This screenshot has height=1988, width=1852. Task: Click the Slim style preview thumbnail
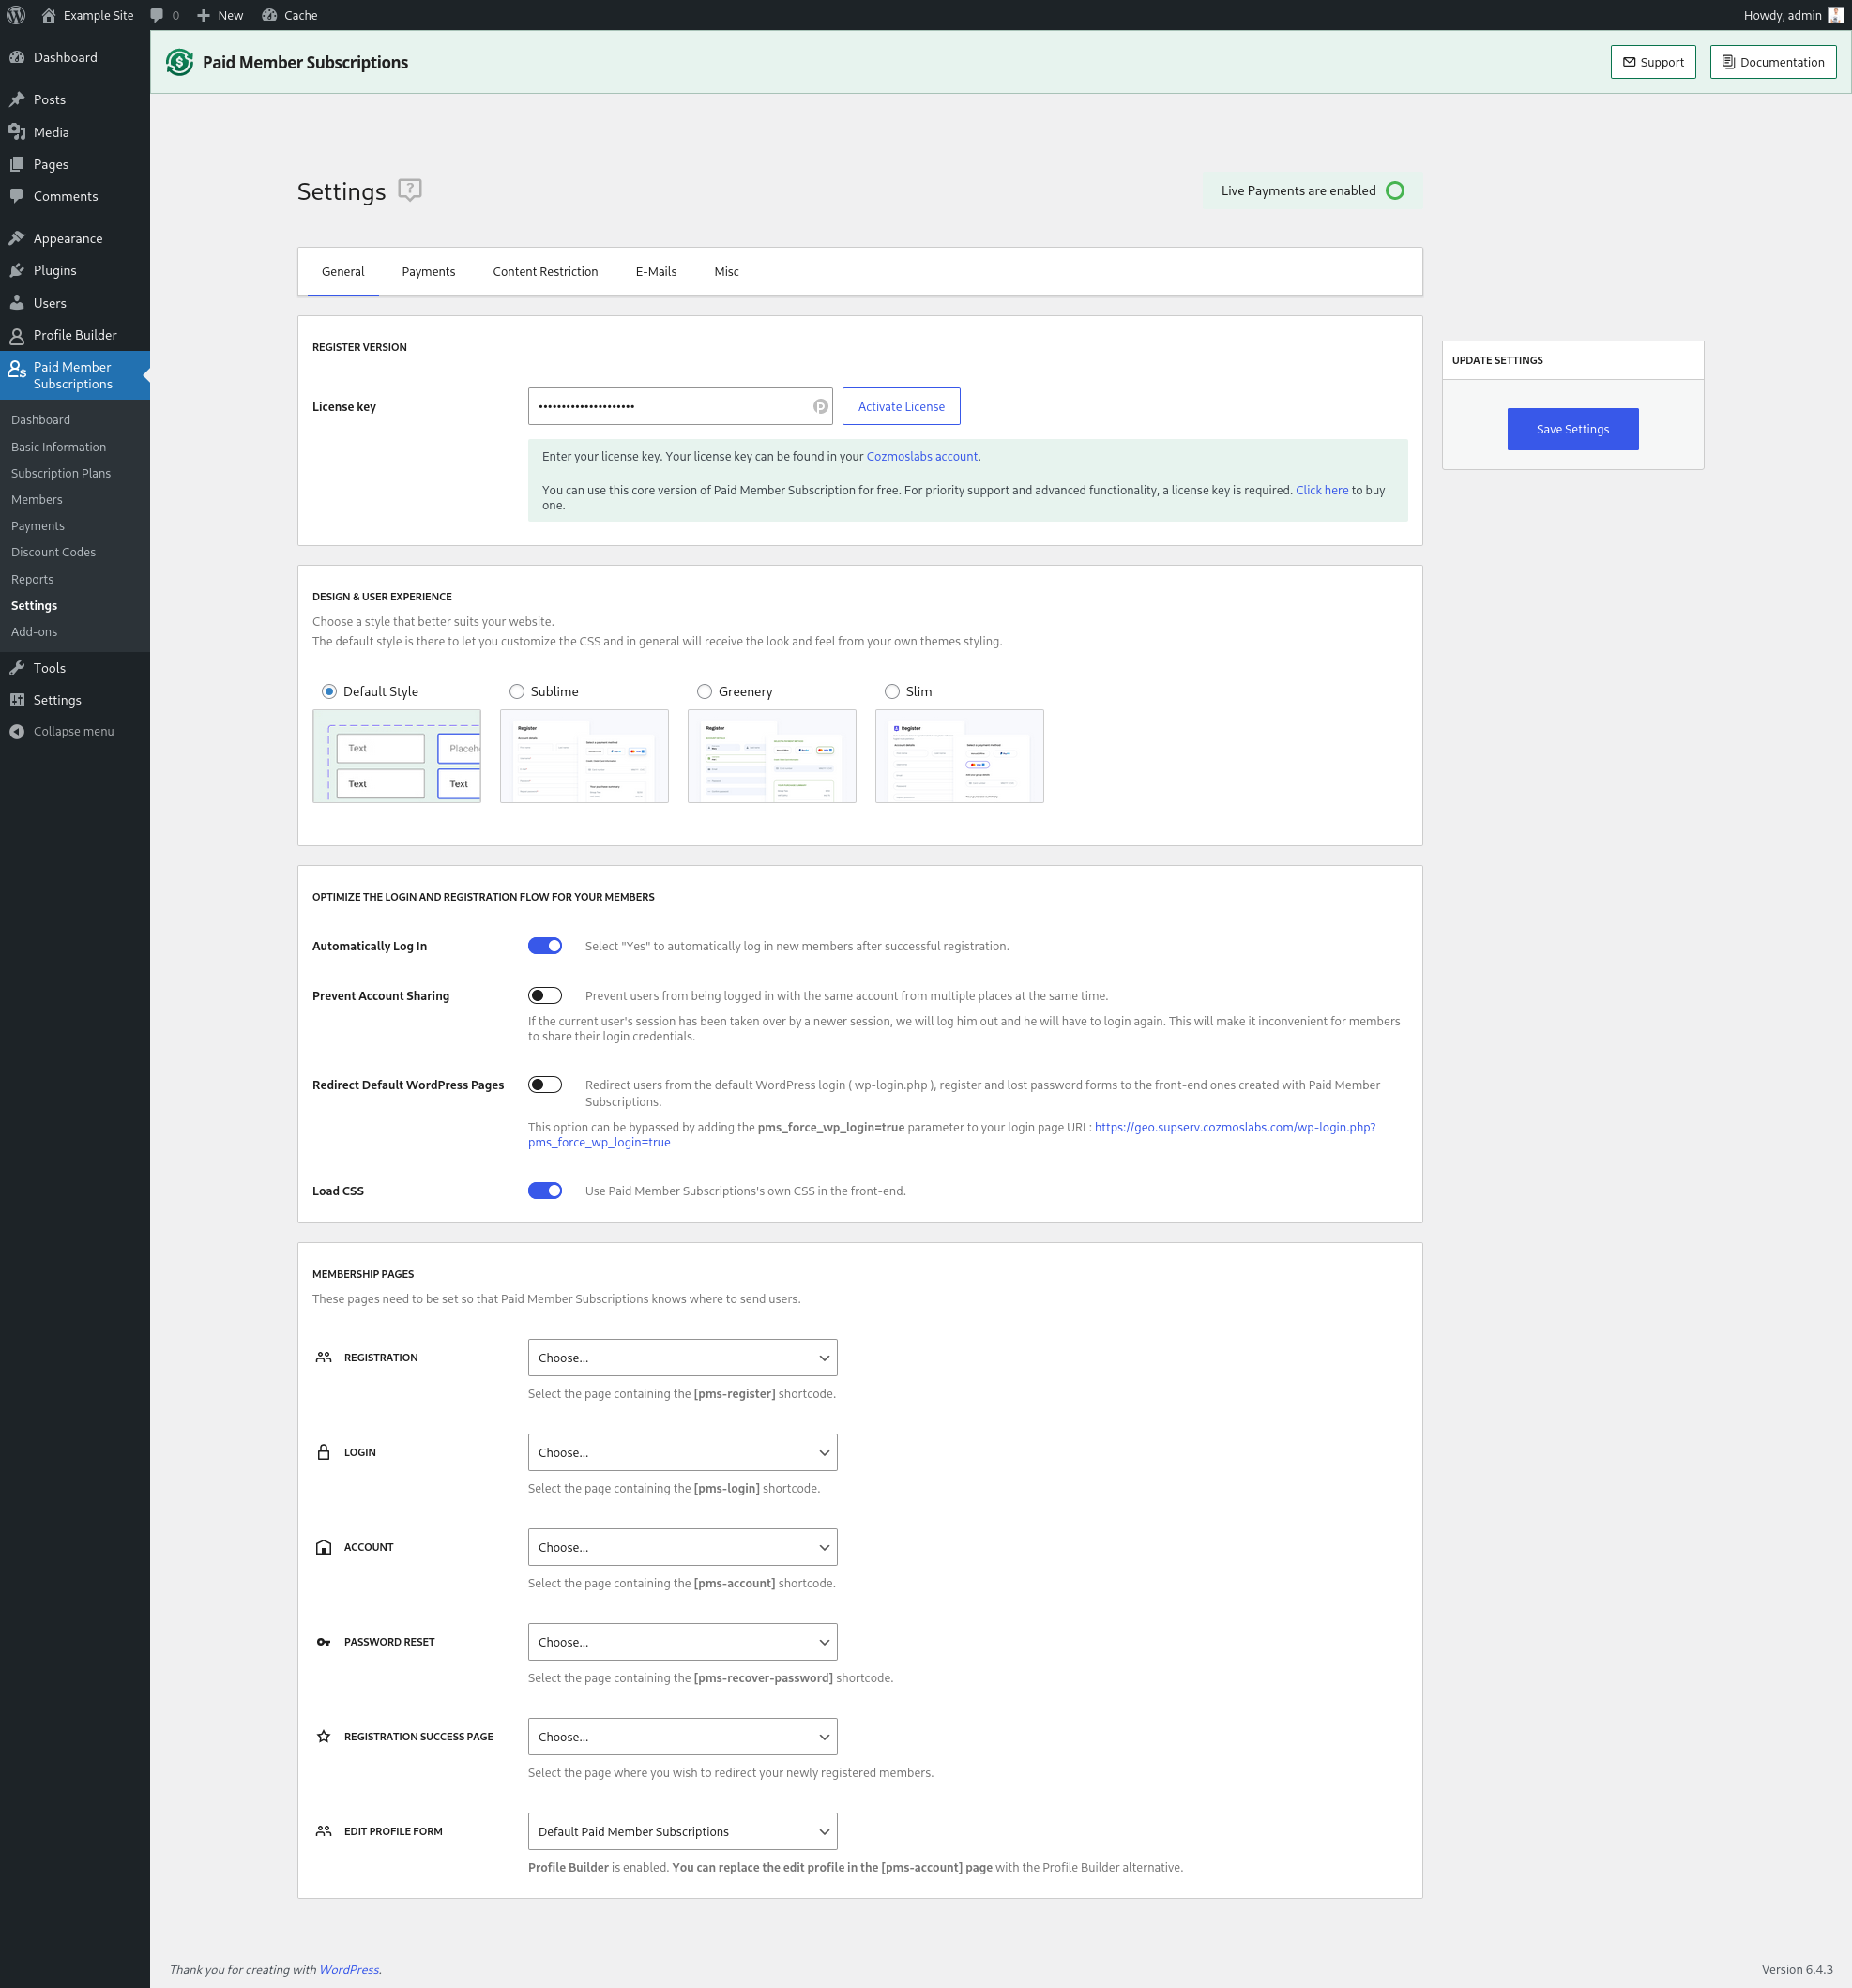click(960, 756)
